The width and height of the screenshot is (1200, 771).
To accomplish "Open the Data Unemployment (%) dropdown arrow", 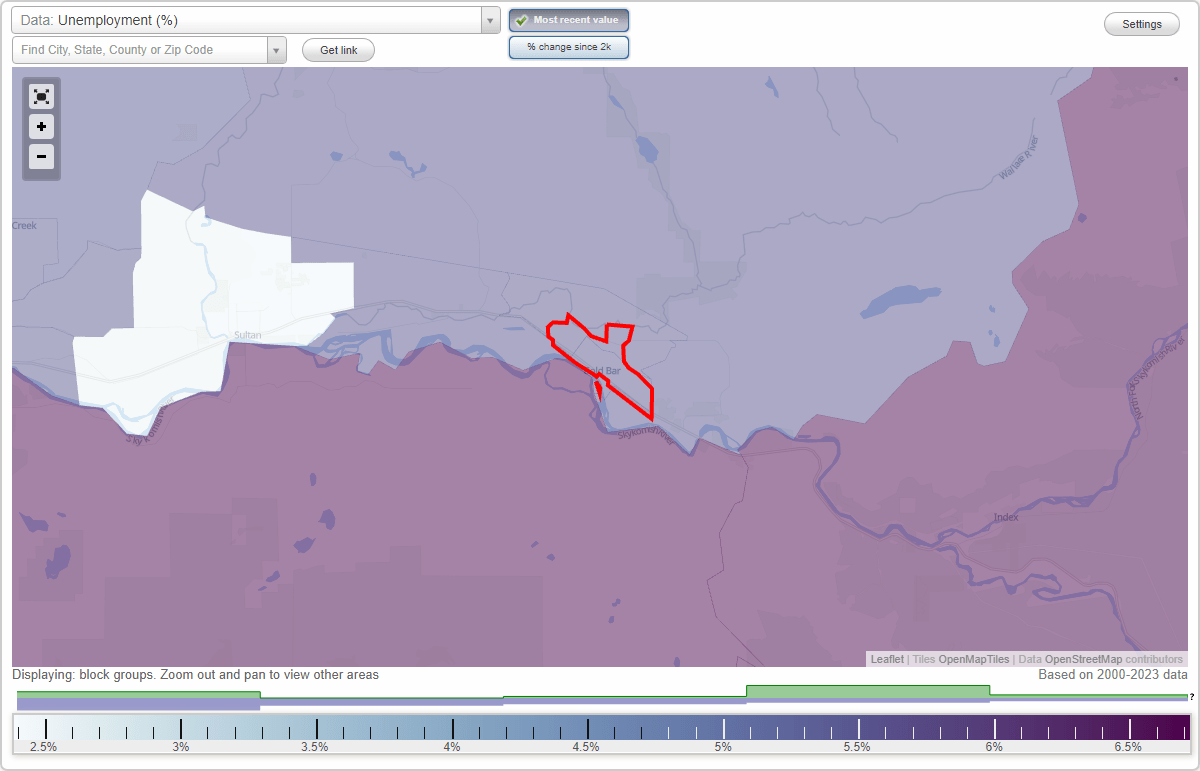I will point(490,21).
